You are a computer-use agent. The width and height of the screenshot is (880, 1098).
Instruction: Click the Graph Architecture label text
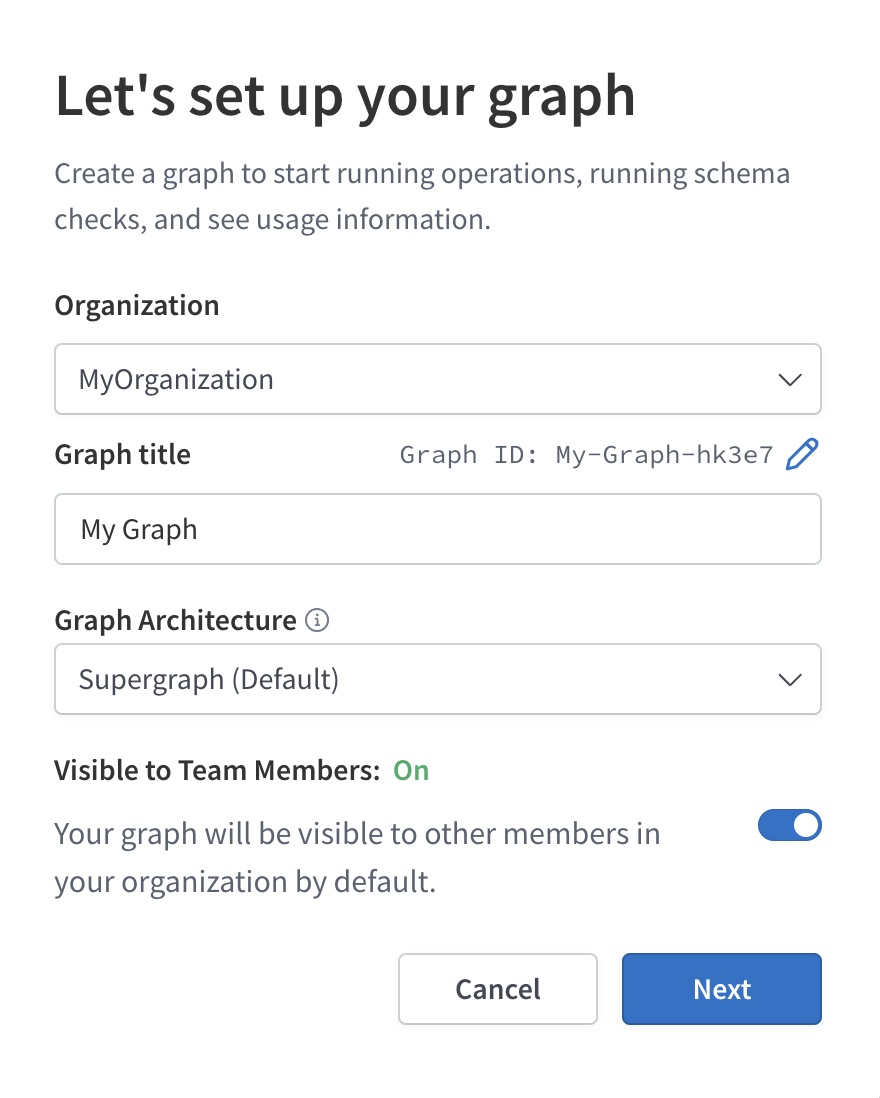click(x=175, y=621)
